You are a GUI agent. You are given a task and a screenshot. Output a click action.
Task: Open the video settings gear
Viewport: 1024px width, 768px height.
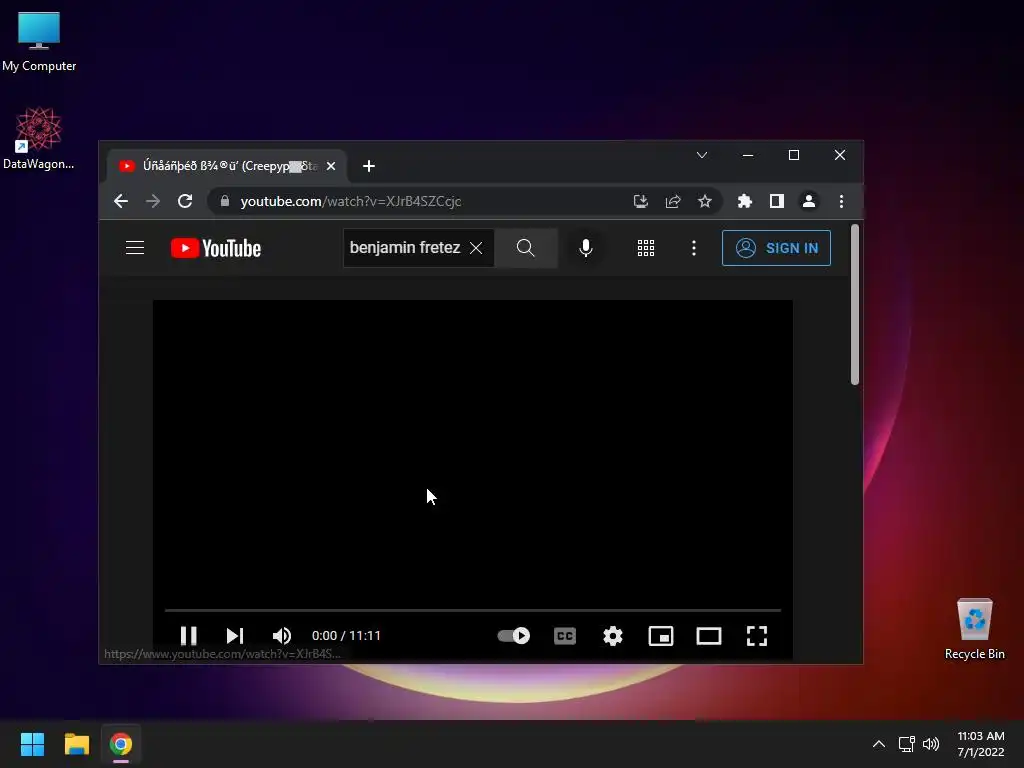(x=613, y=635)
